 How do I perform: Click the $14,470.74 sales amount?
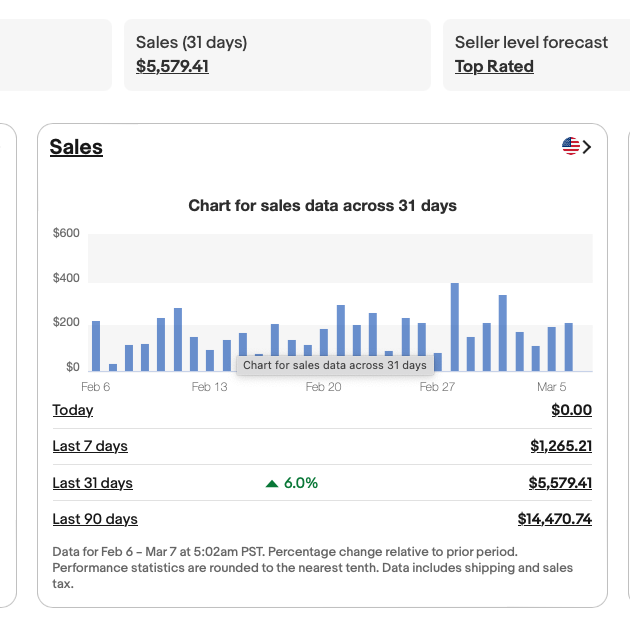click(554, 519)
